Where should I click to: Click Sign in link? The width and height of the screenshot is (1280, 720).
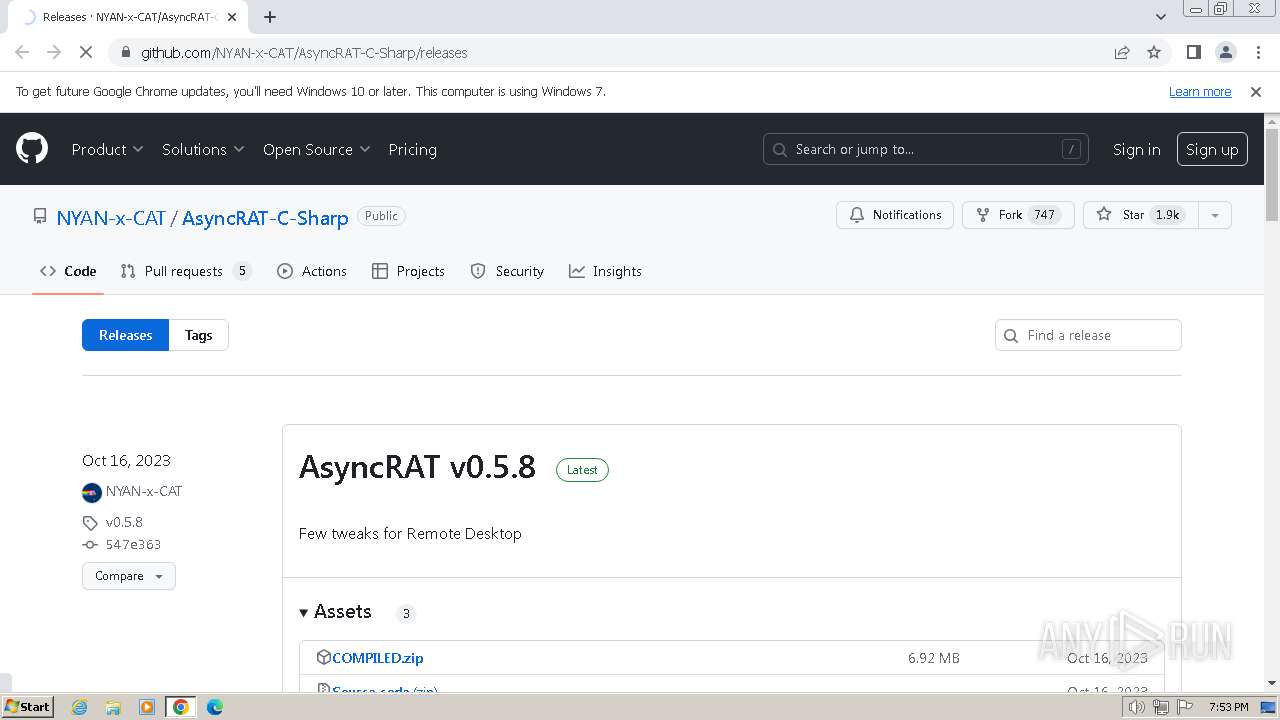[x=1136, y=149]
